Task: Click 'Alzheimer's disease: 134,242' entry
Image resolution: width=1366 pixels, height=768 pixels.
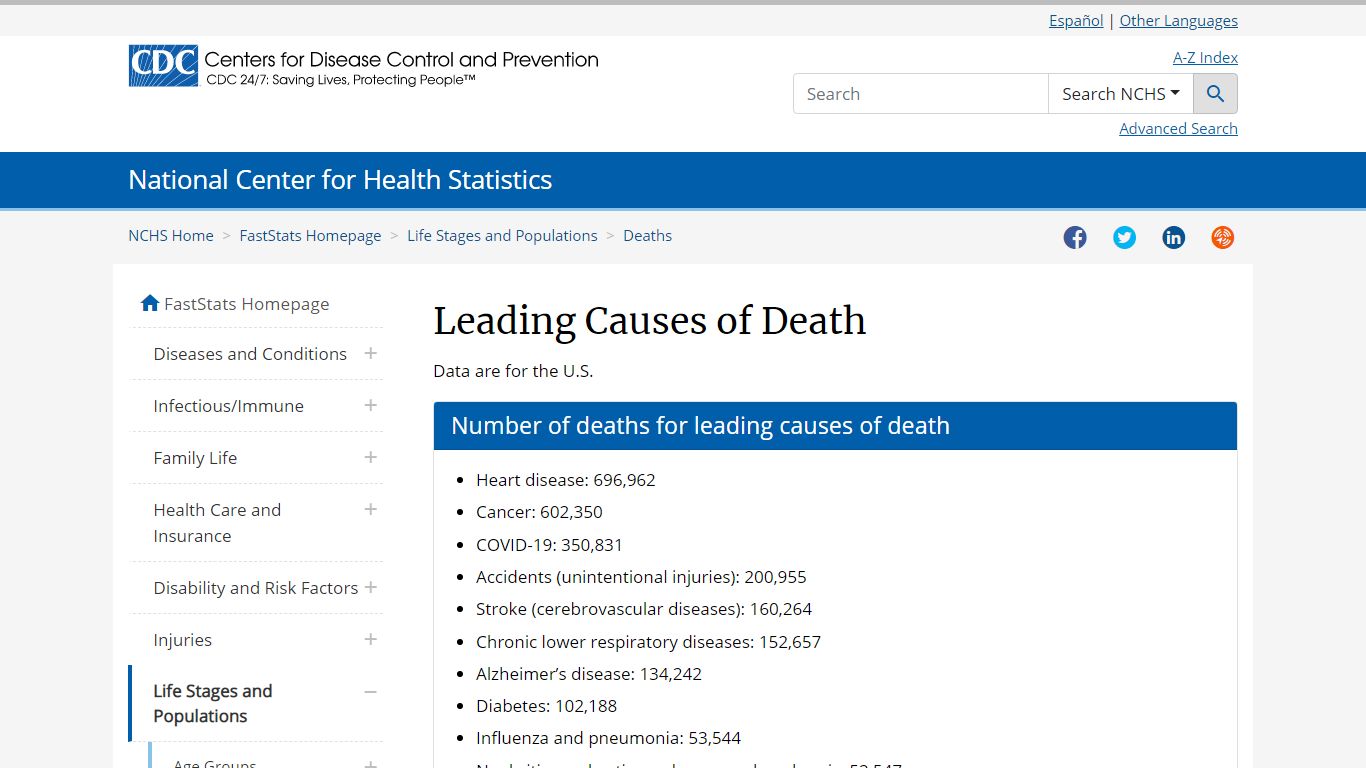Action: point(589,674)
